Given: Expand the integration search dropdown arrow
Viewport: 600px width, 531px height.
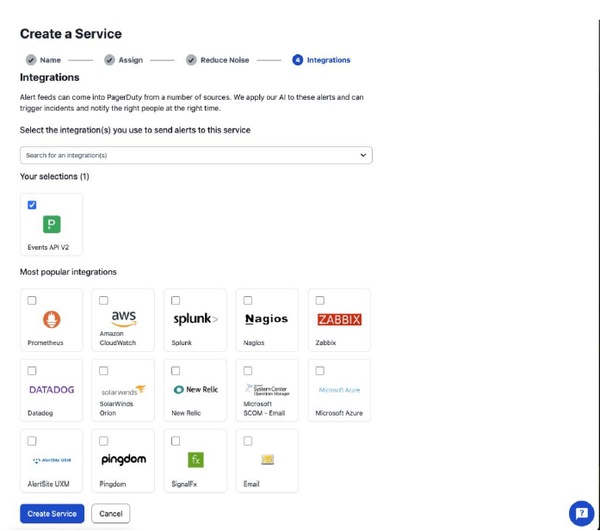Looking at the screenshot, I should point(363,155).
